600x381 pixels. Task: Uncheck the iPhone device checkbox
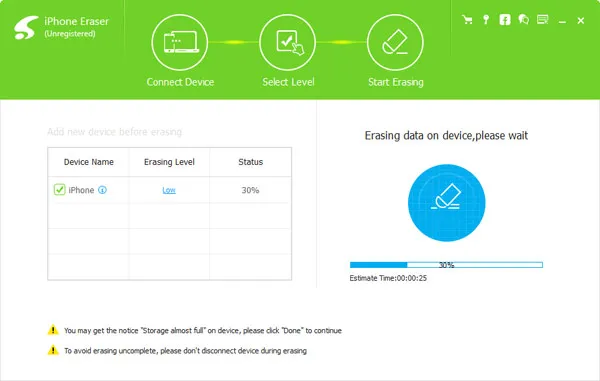pyautogui.click(x=59, y=189)
